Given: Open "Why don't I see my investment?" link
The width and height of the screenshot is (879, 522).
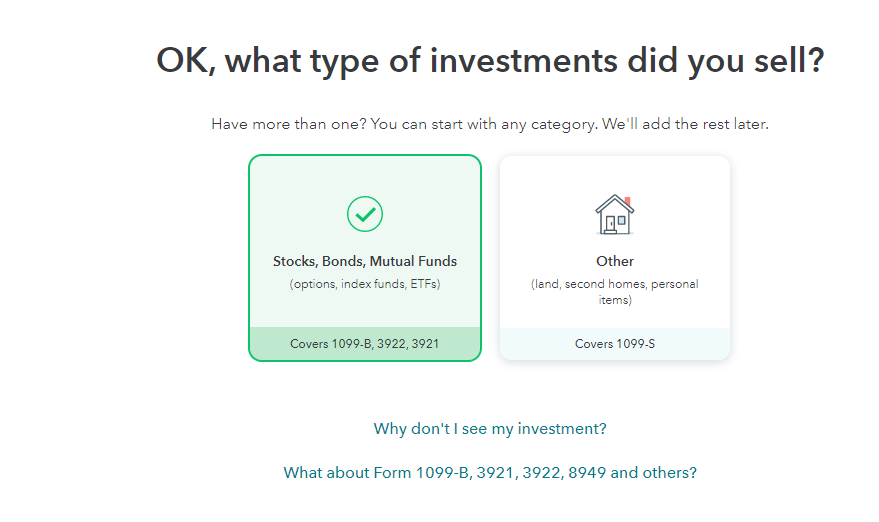Looking at the screenshot, I should (490, 429).
